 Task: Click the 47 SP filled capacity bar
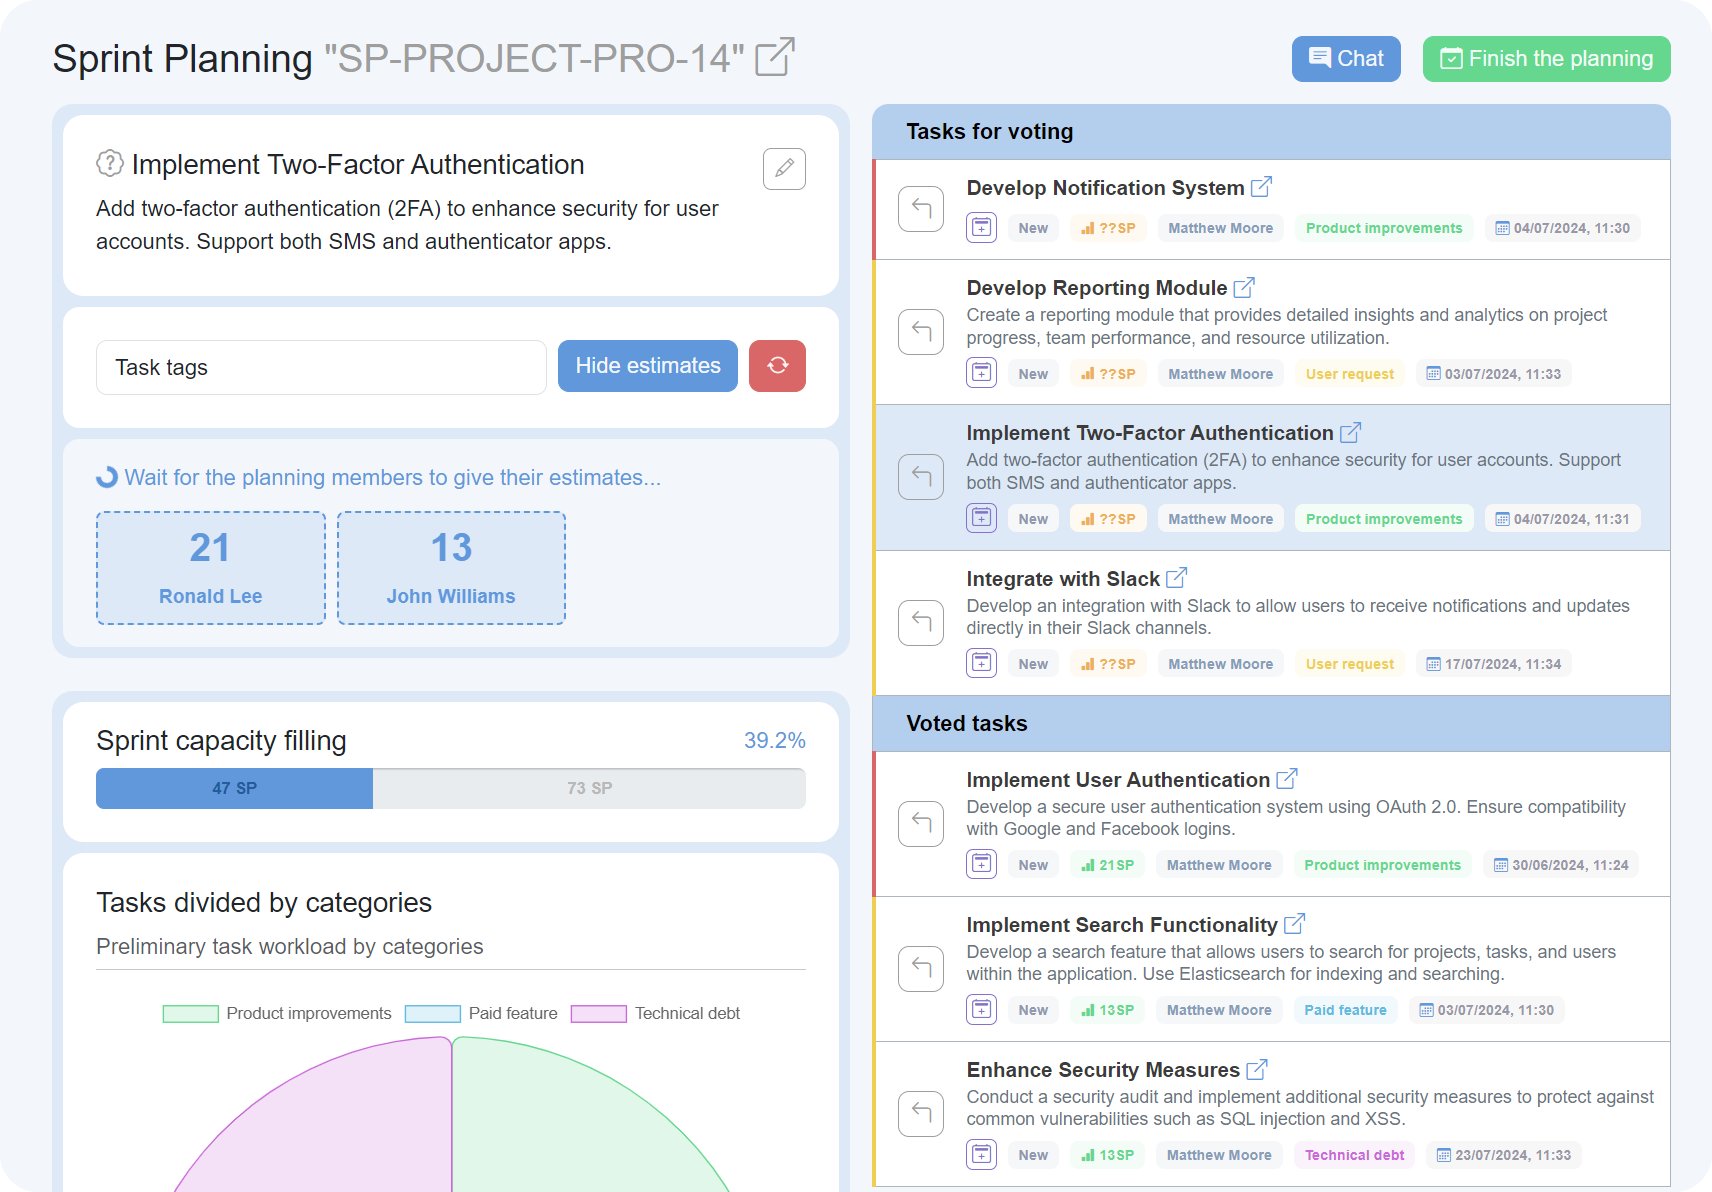coord(234,788)
